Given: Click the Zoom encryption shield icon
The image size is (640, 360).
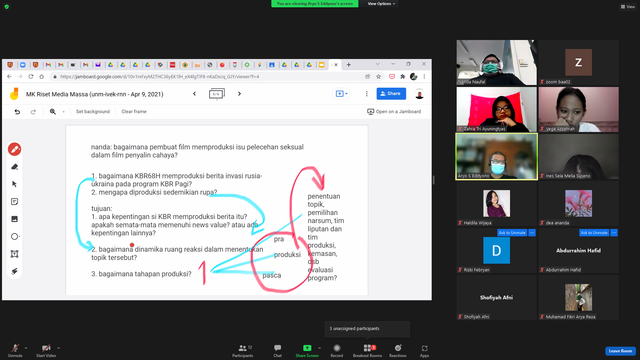Looking at the screenshot, I should click(x=7, y=7).
